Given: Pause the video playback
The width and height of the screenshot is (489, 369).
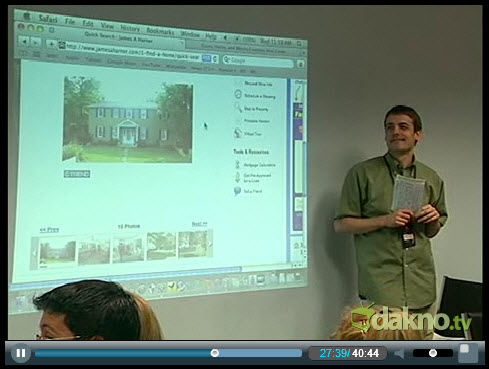Looking at the screenshot, I should click(21, 353).
